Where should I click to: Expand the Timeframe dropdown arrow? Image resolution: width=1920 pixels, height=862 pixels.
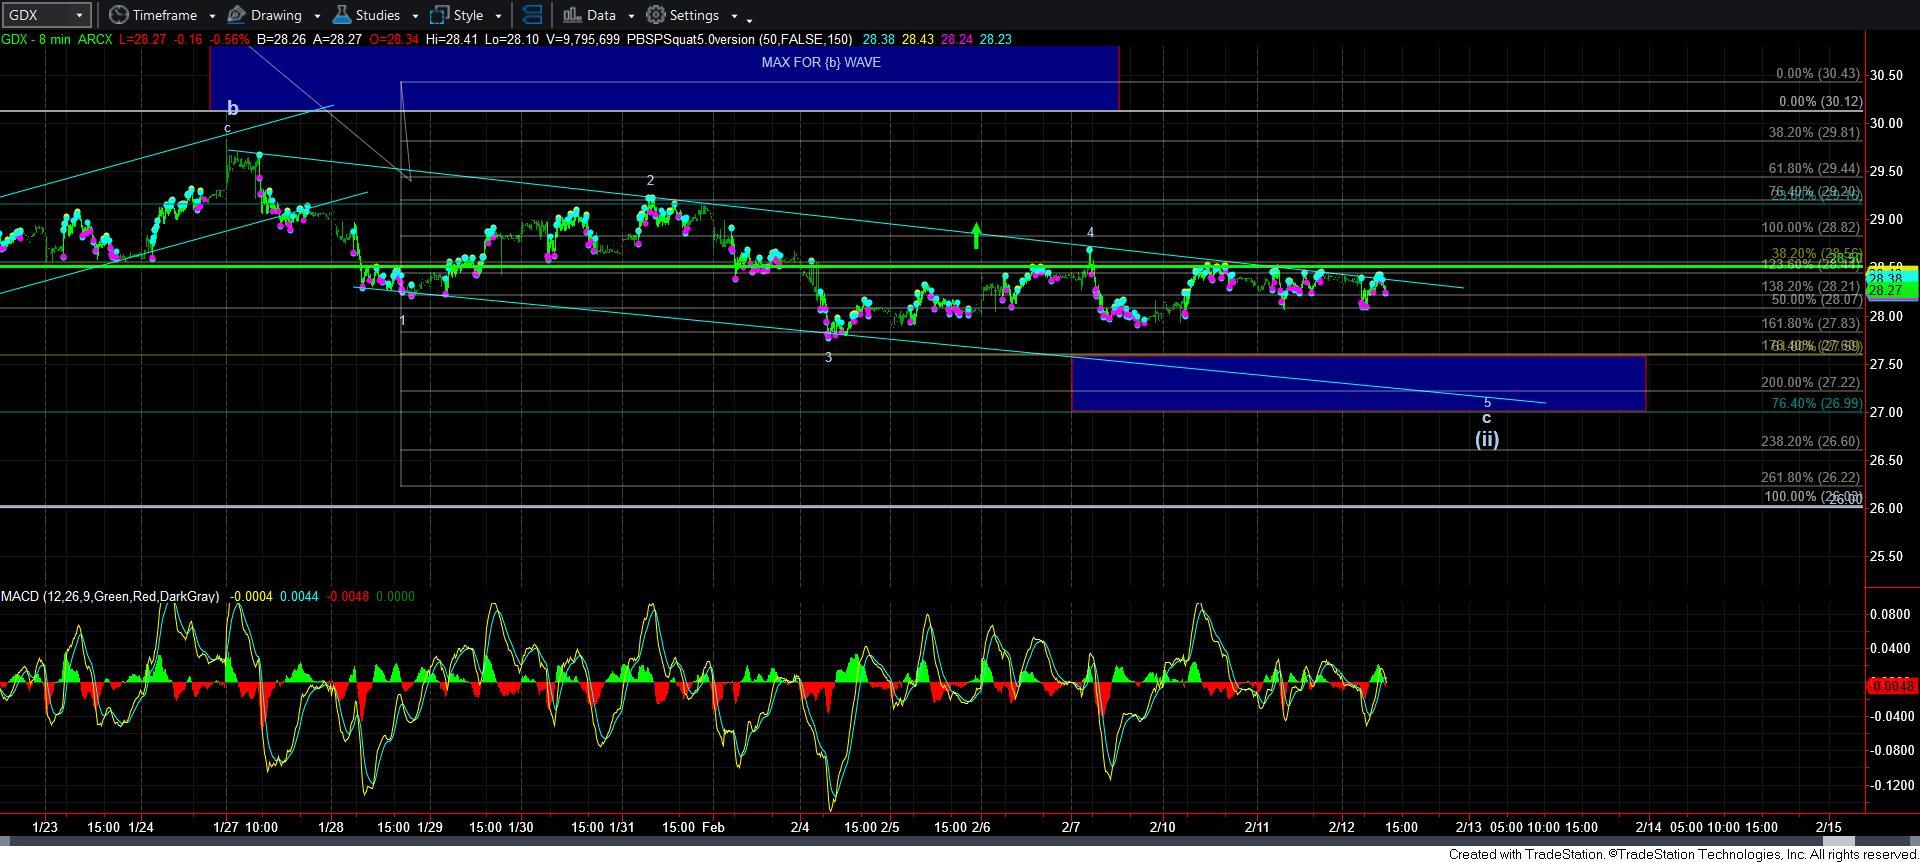[213, 16]
